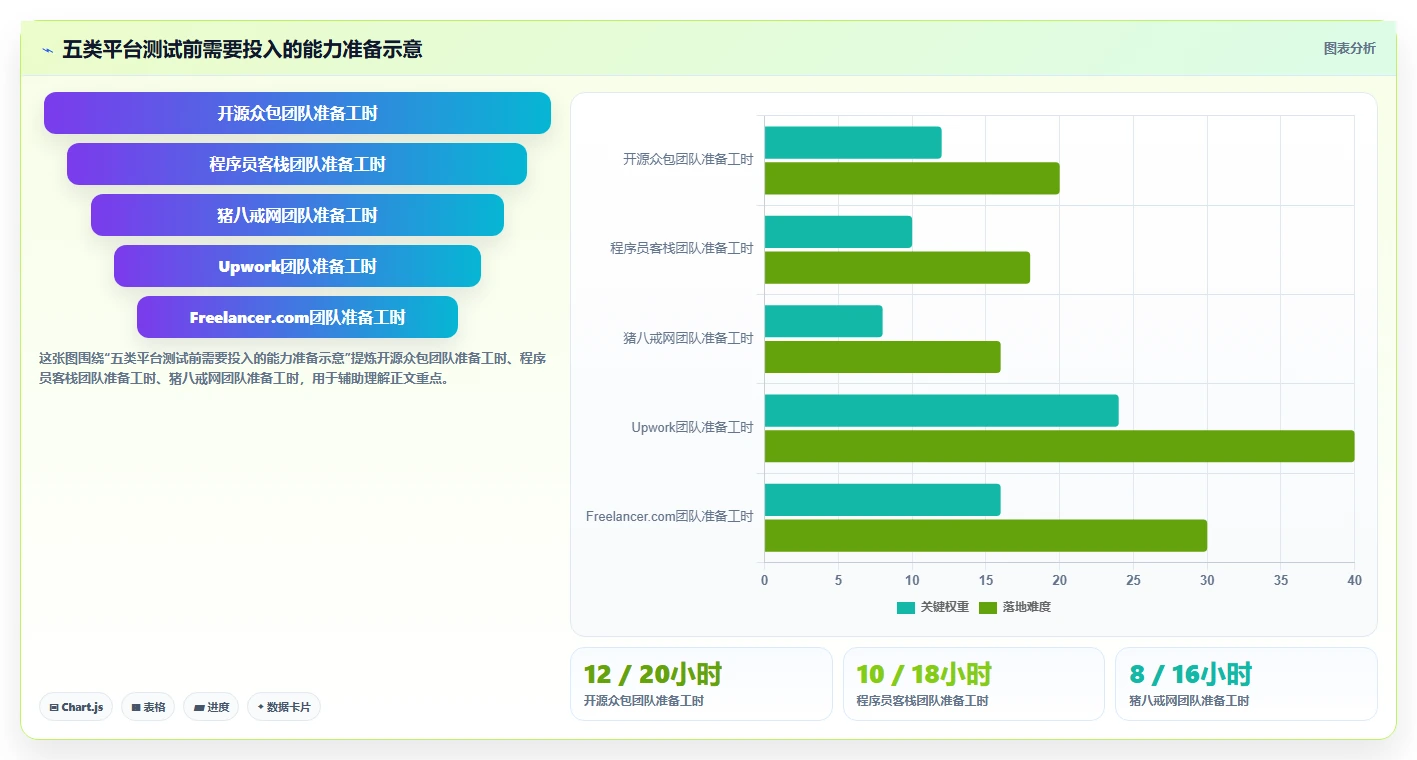The width and height of the screenshot is (1417, 760).
Task: Select the Upwork团队准备工时 funnel bar
Action: click(297, 266)
